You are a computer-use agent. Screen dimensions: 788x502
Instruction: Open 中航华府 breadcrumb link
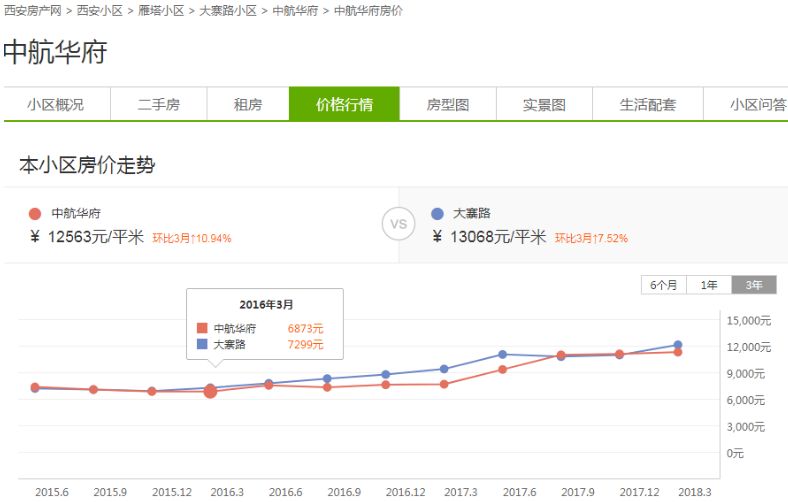click(295, 11)
